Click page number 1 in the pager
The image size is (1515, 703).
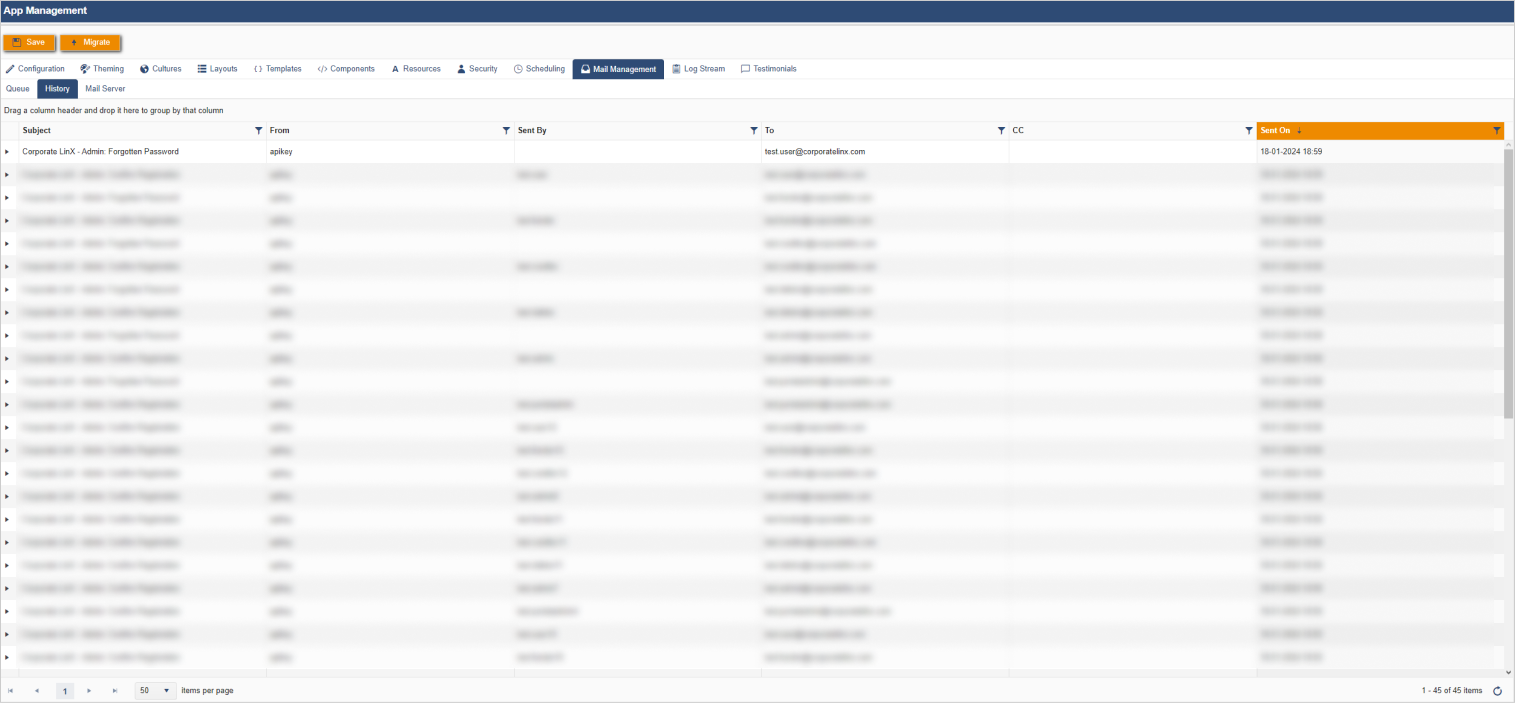click(x=64, y=691)
